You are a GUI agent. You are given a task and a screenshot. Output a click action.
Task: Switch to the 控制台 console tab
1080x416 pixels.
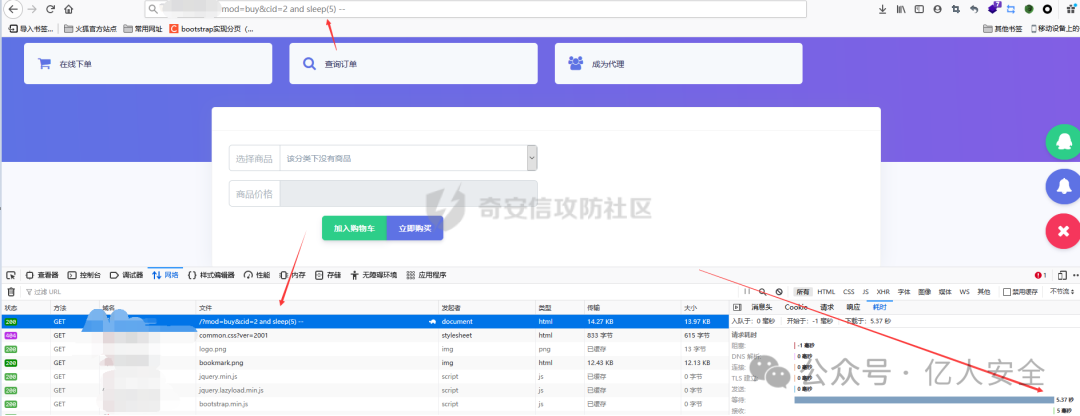coord(84,275)
